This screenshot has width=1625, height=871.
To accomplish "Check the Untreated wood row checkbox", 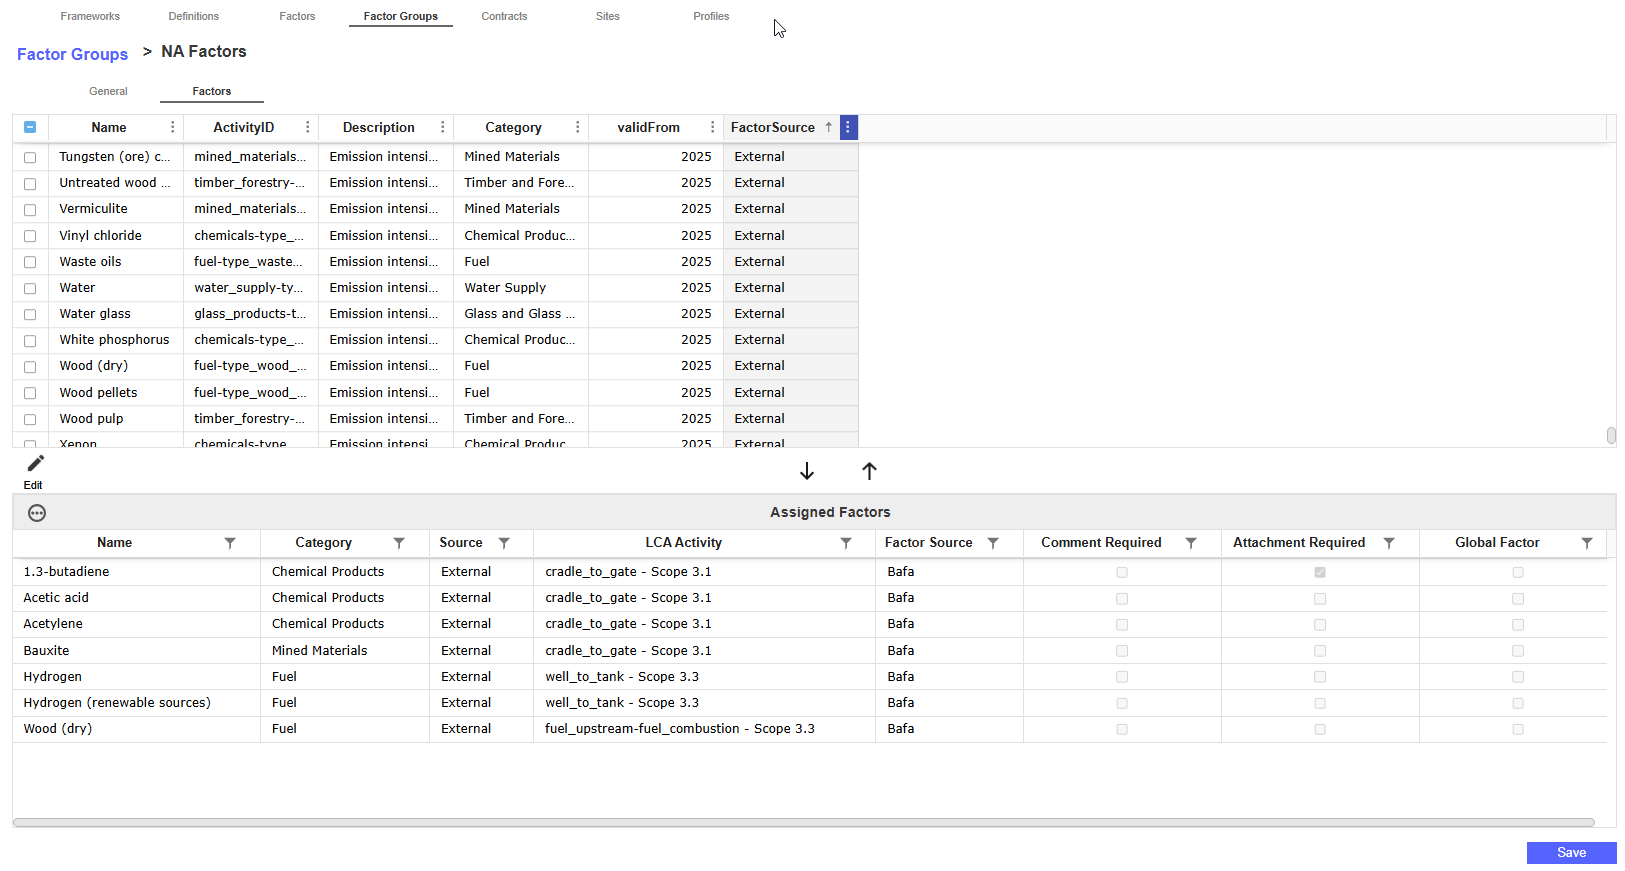I will (30, 184).
